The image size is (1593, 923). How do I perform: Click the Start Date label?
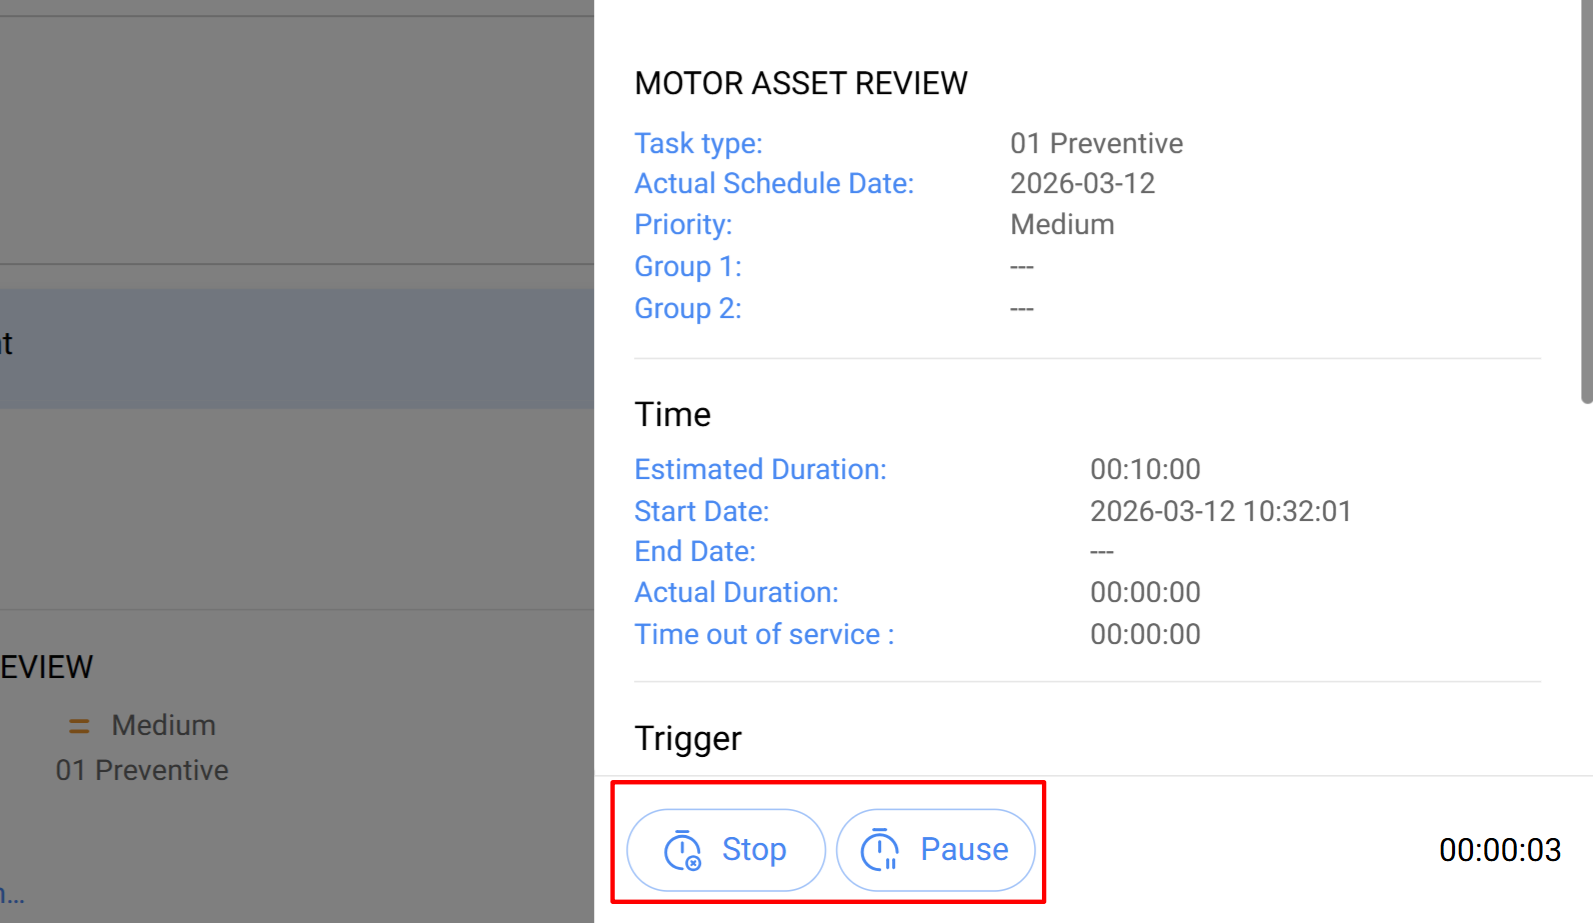[x=701, y=512]
